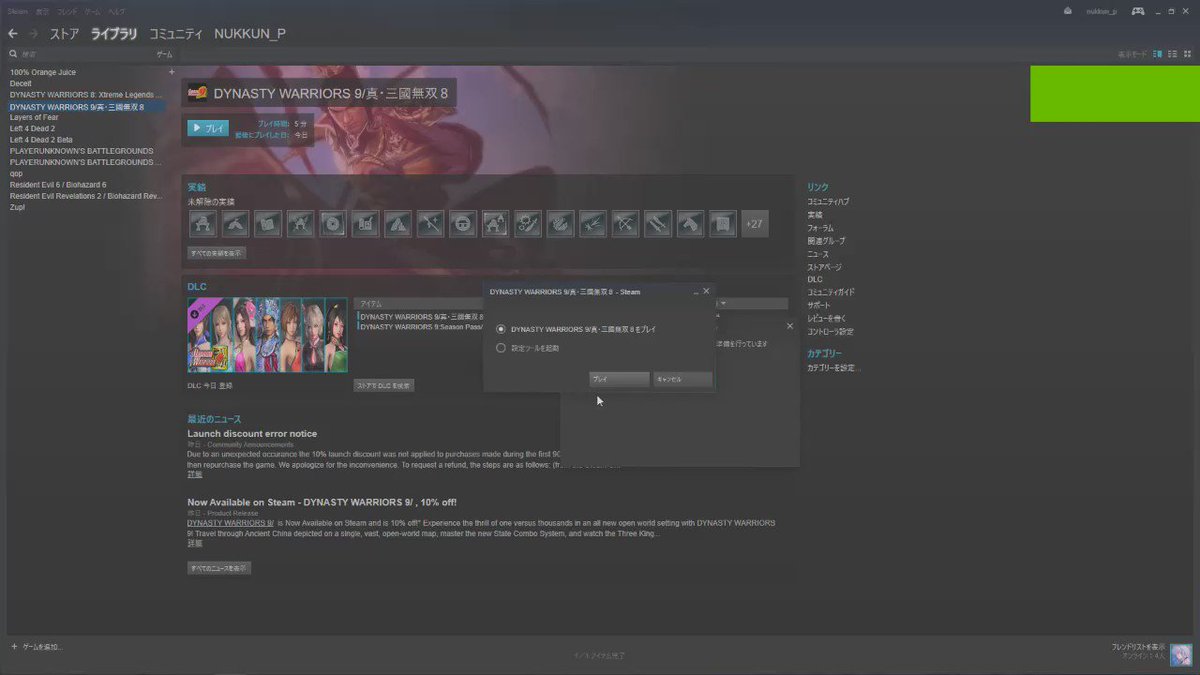Click the find DLC in store button
Image resolution: width=1200 pixels, height=675 pixels.
pos(384,385)
